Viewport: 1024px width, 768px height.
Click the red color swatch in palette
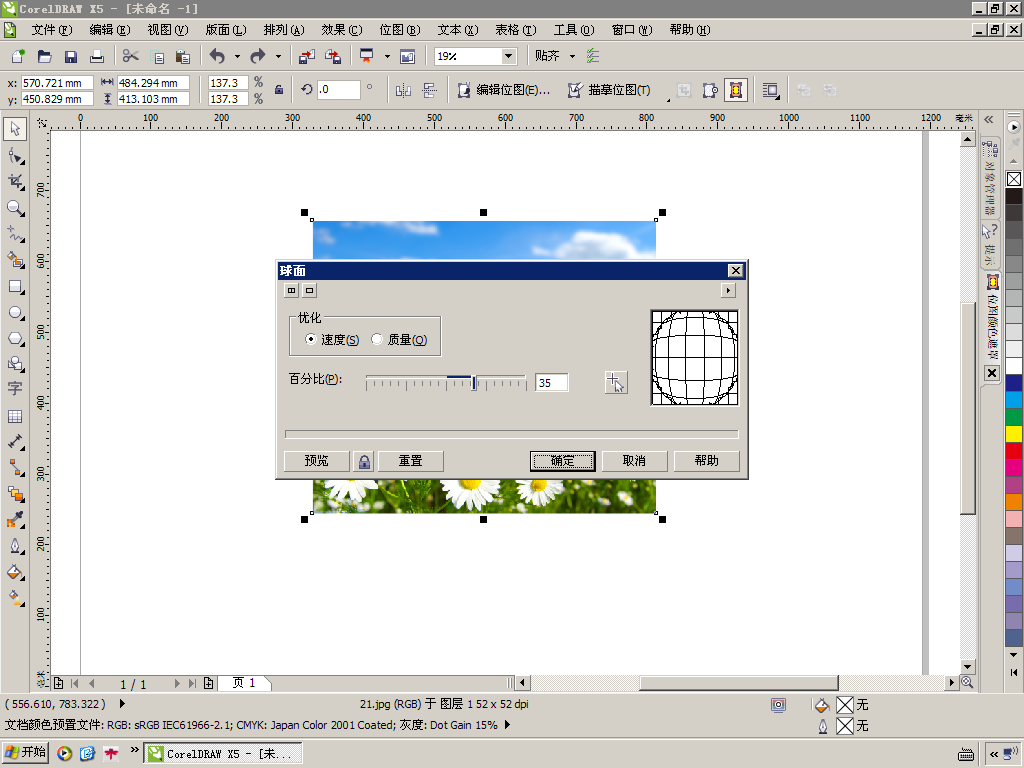[x=1014, y=451]
